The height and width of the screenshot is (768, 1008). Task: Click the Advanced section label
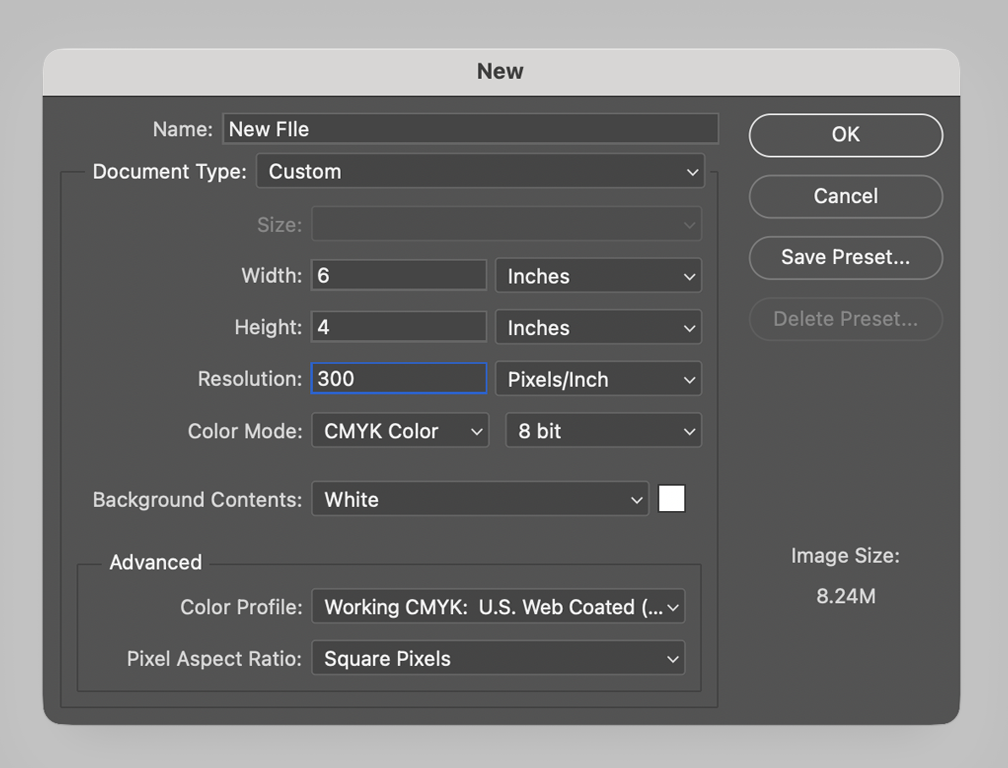tap(156, 562)
